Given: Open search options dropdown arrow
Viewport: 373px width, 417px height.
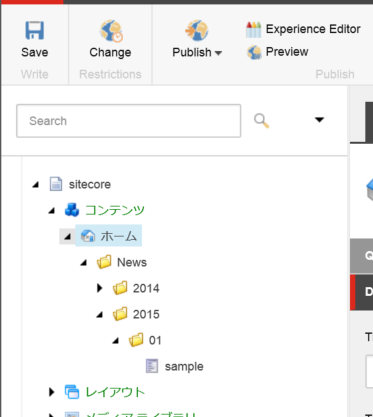Looking at the screenshot, I should [x=319, y=120].
